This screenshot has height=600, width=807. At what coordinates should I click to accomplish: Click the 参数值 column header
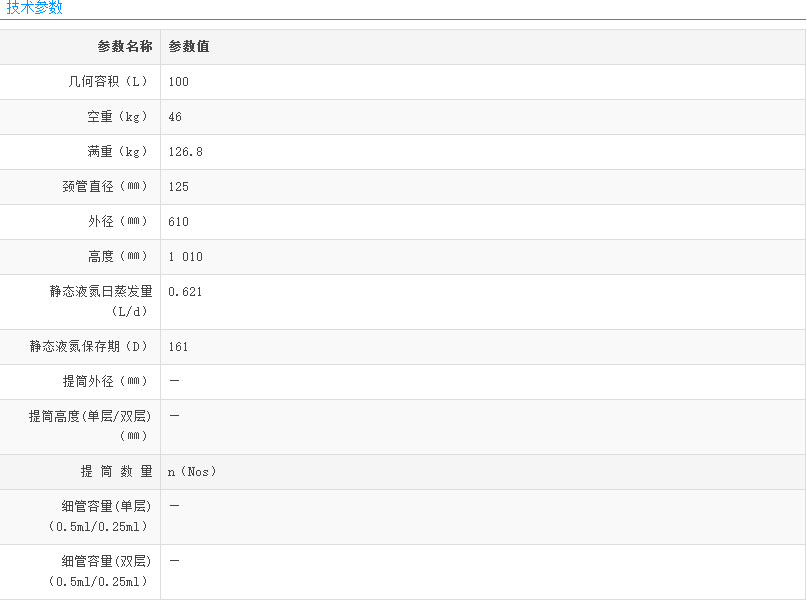189,47
